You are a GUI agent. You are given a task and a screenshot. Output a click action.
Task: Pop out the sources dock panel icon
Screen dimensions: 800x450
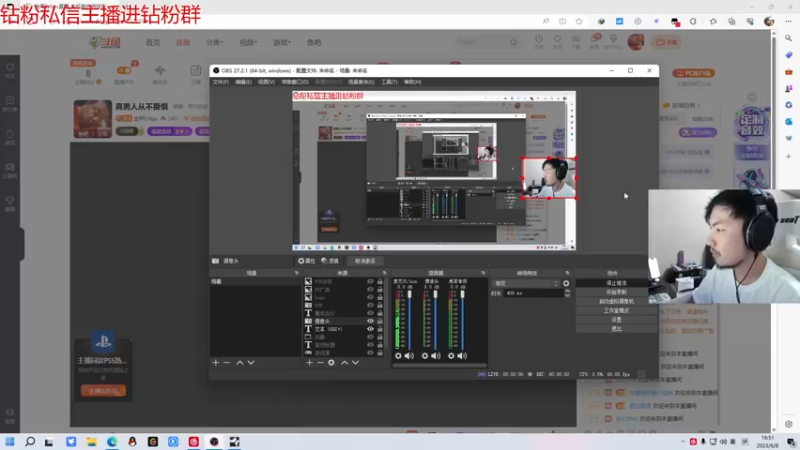pos(384,273)
